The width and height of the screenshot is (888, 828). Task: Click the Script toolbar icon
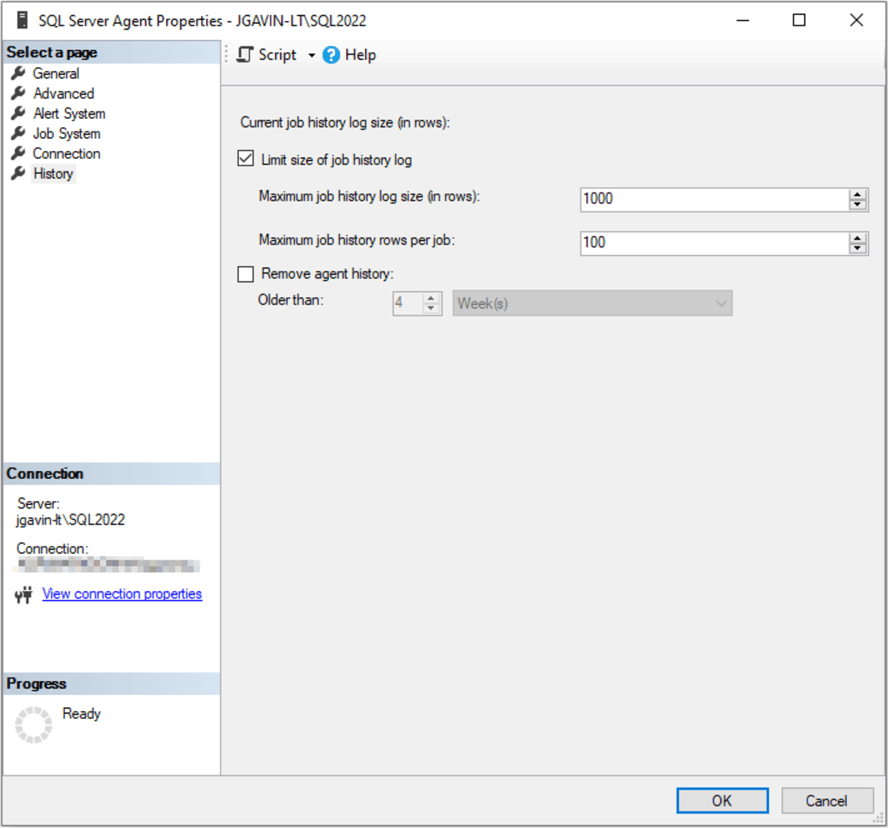click(x=246, y=55)
